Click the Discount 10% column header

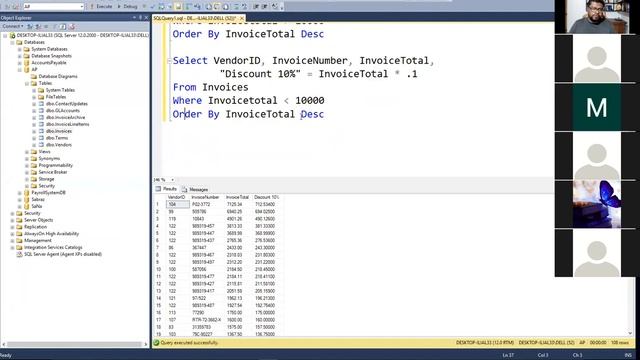click(266, 197)
